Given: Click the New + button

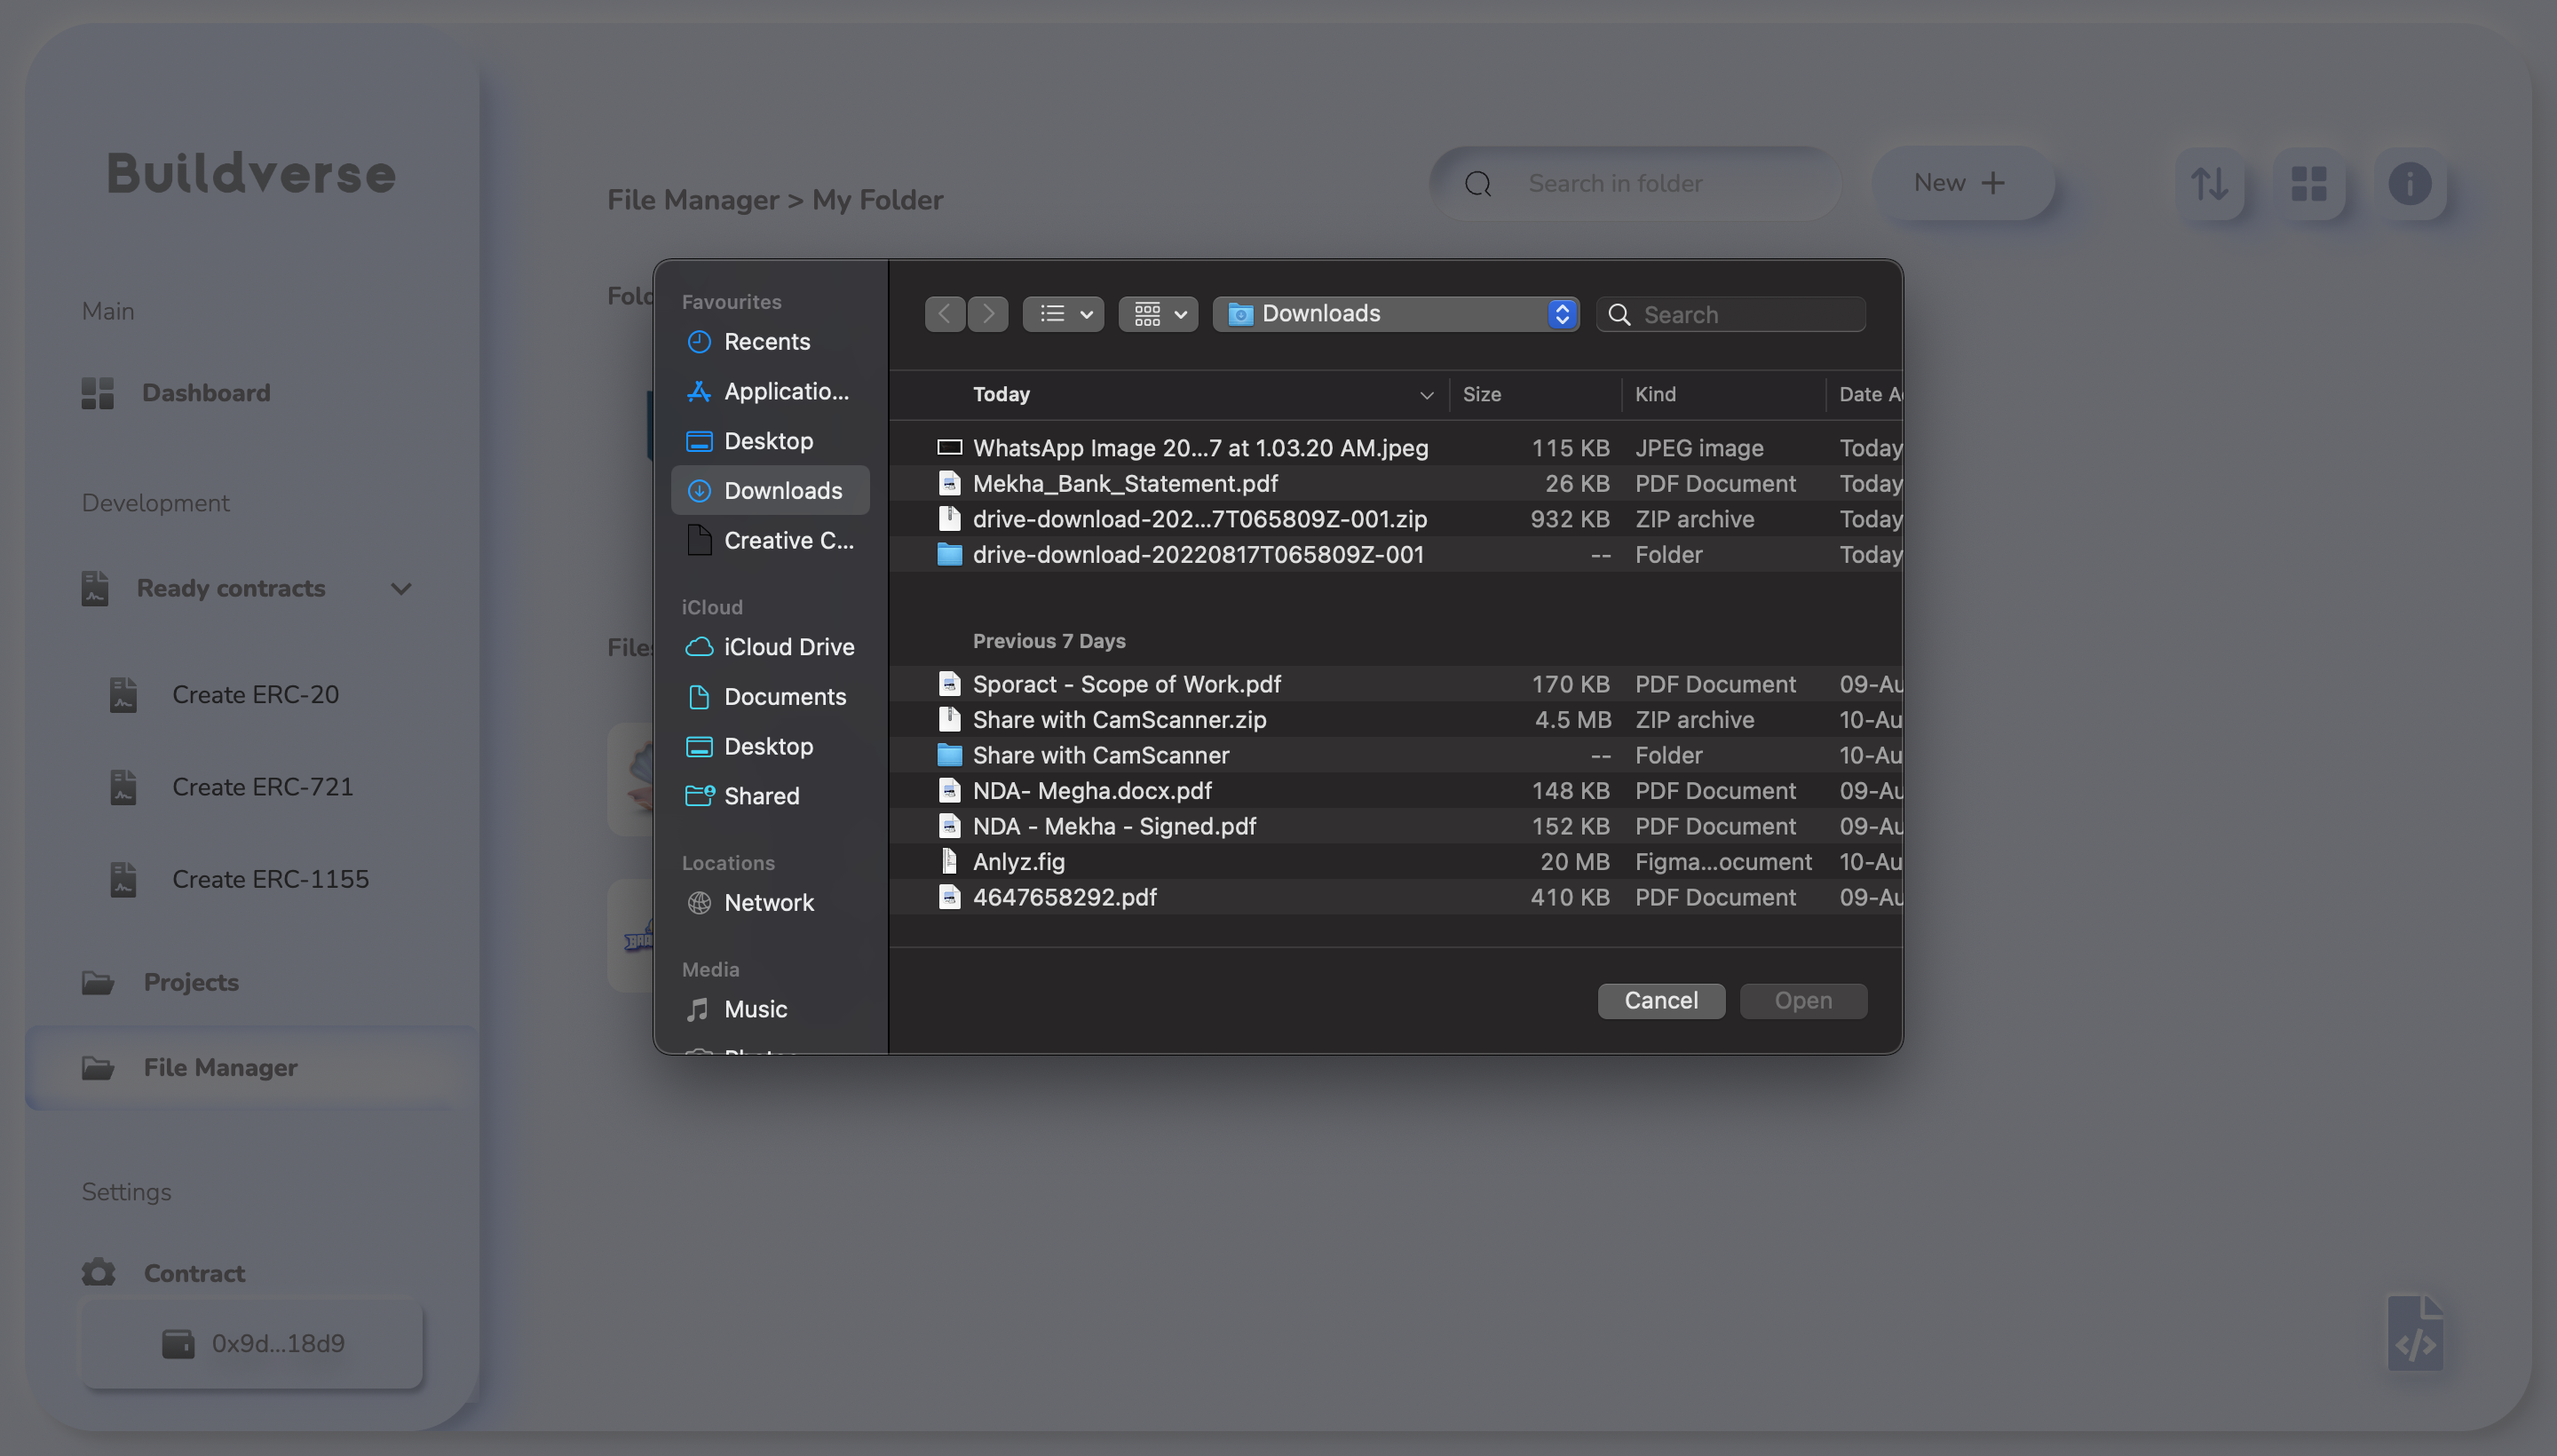Looking at the screenshot, I should click(x=1961, y=183).
